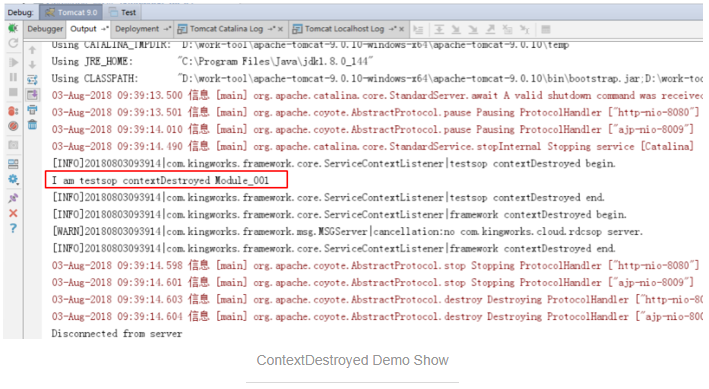Click the Up the stack trace arrow
This screenshot has height=389, width=709.
click(x=32, y=50)
